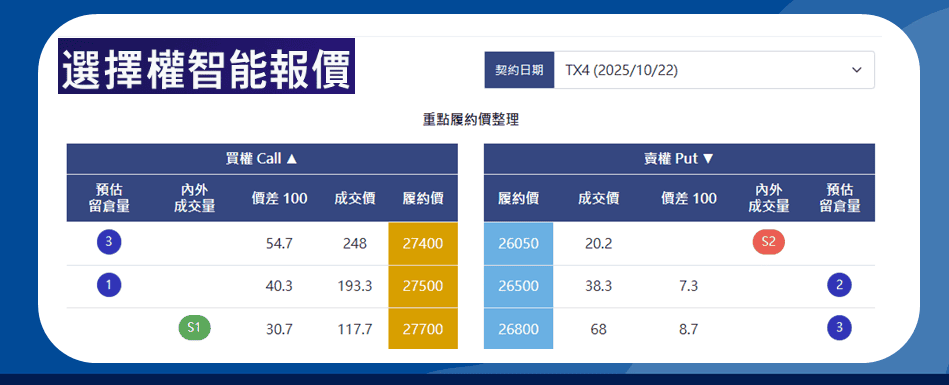Click blue badge 3 in 27400 Call row
Screen dimensions: 949x385
[109, 242]
